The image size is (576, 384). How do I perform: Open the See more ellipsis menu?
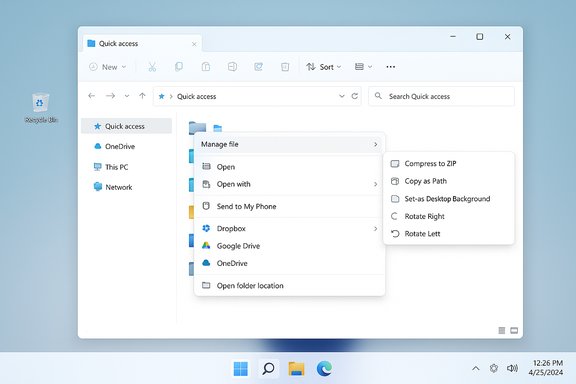pyautogui.click(x=391, y=67)
